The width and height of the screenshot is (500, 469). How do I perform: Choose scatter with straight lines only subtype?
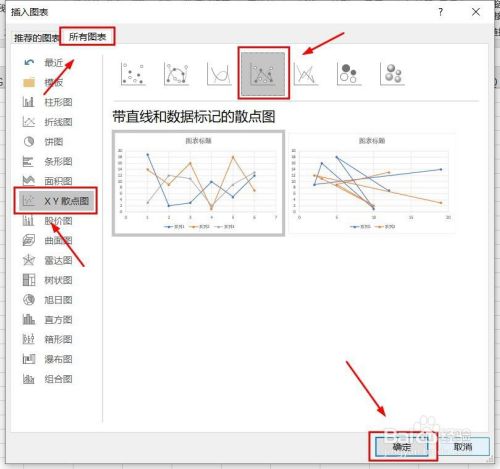tap(306, 73)
